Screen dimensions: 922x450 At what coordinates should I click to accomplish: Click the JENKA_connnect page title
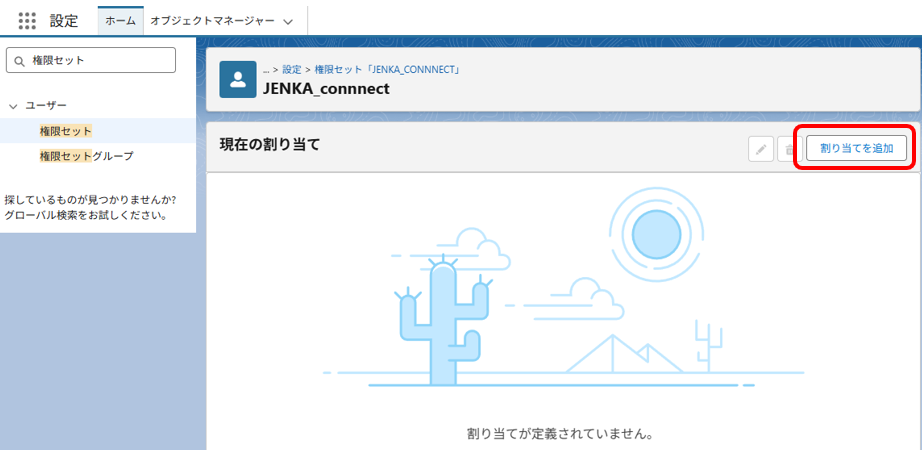pyautogui.click(x=325, y=88)
